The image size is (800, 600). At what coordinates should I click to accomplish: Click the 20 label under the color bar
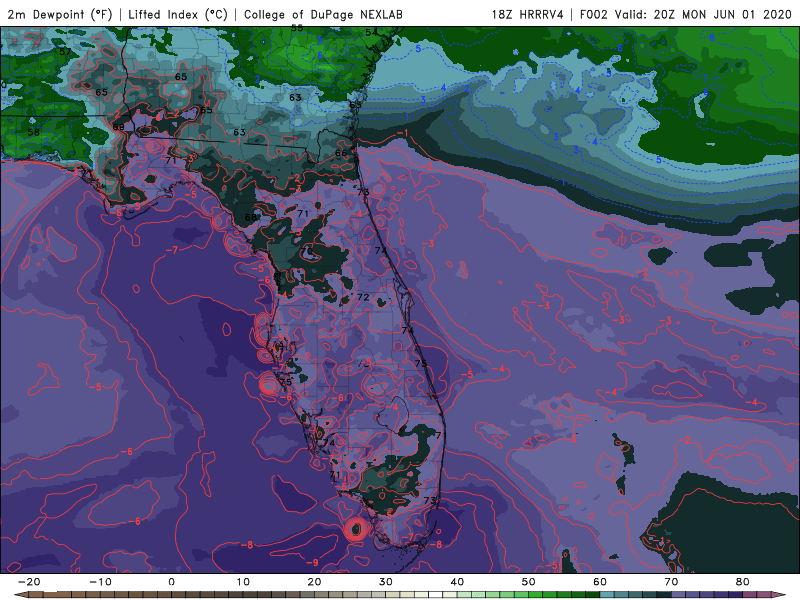pos(314,582)
